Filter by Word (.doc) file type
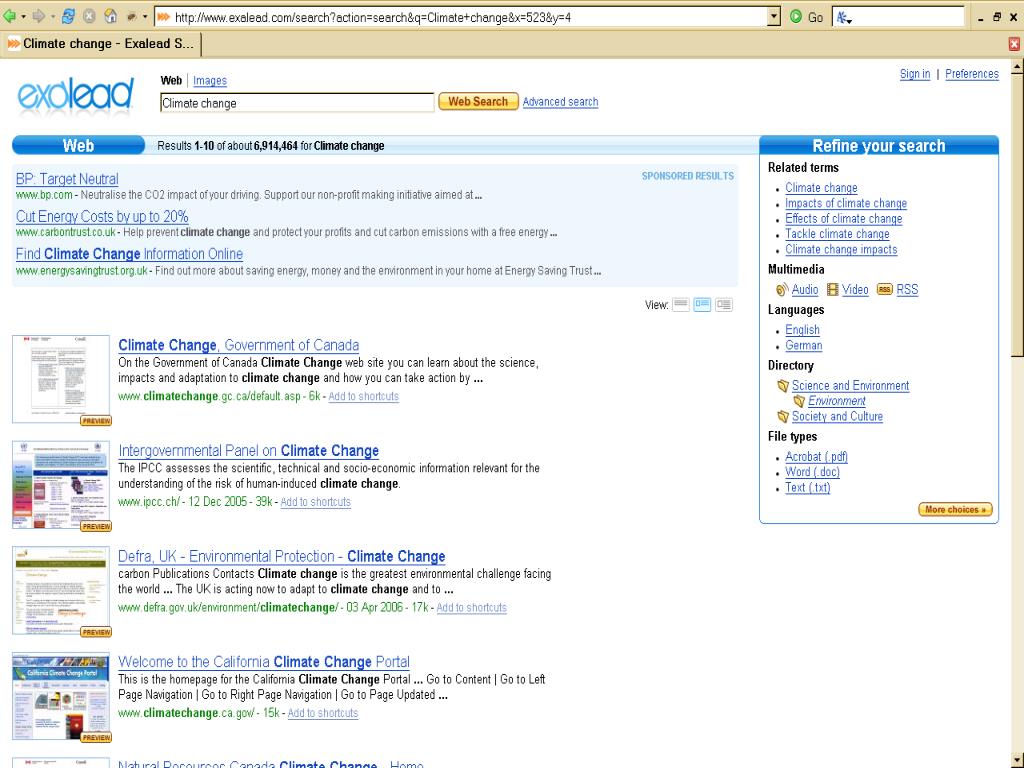The height and width of the screenshot is (768, 1024). [812, 472]
